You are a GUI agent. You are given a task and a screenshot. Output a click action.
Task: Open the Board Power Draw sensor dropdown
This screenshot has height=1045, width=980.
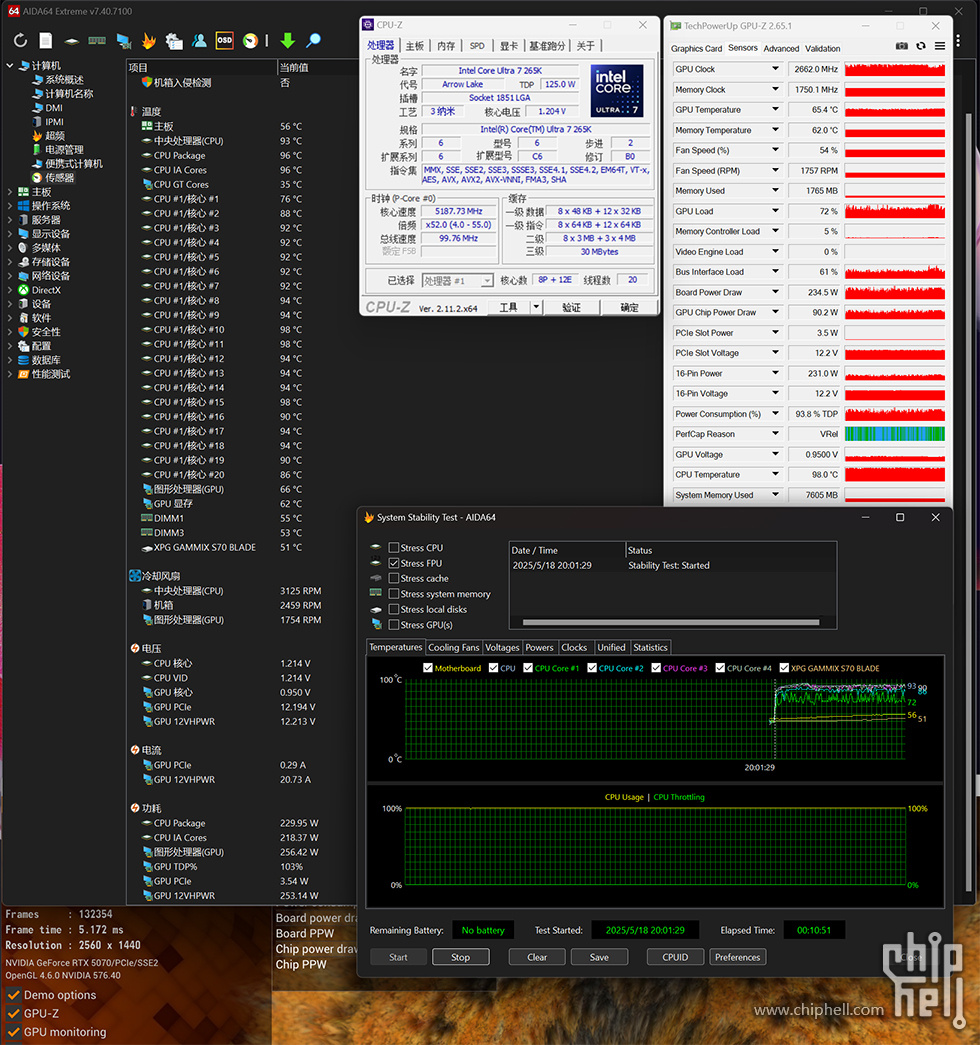(775, 292)
